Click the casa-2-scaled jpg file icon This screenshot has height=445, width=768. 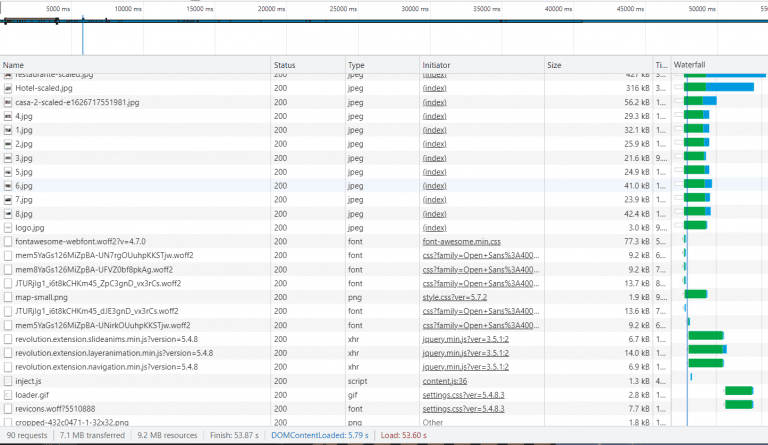(x=8, y=102)
